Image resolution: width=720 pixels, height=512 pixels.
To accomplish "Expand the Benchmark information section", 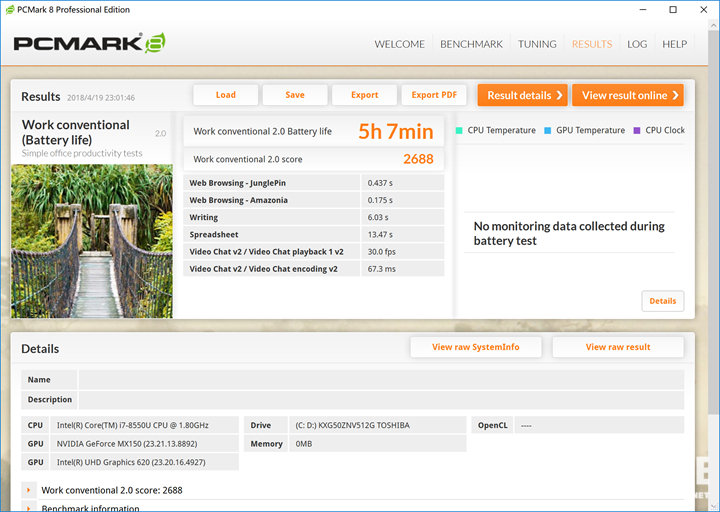I will pyautogui.click(x=30, y=508).
